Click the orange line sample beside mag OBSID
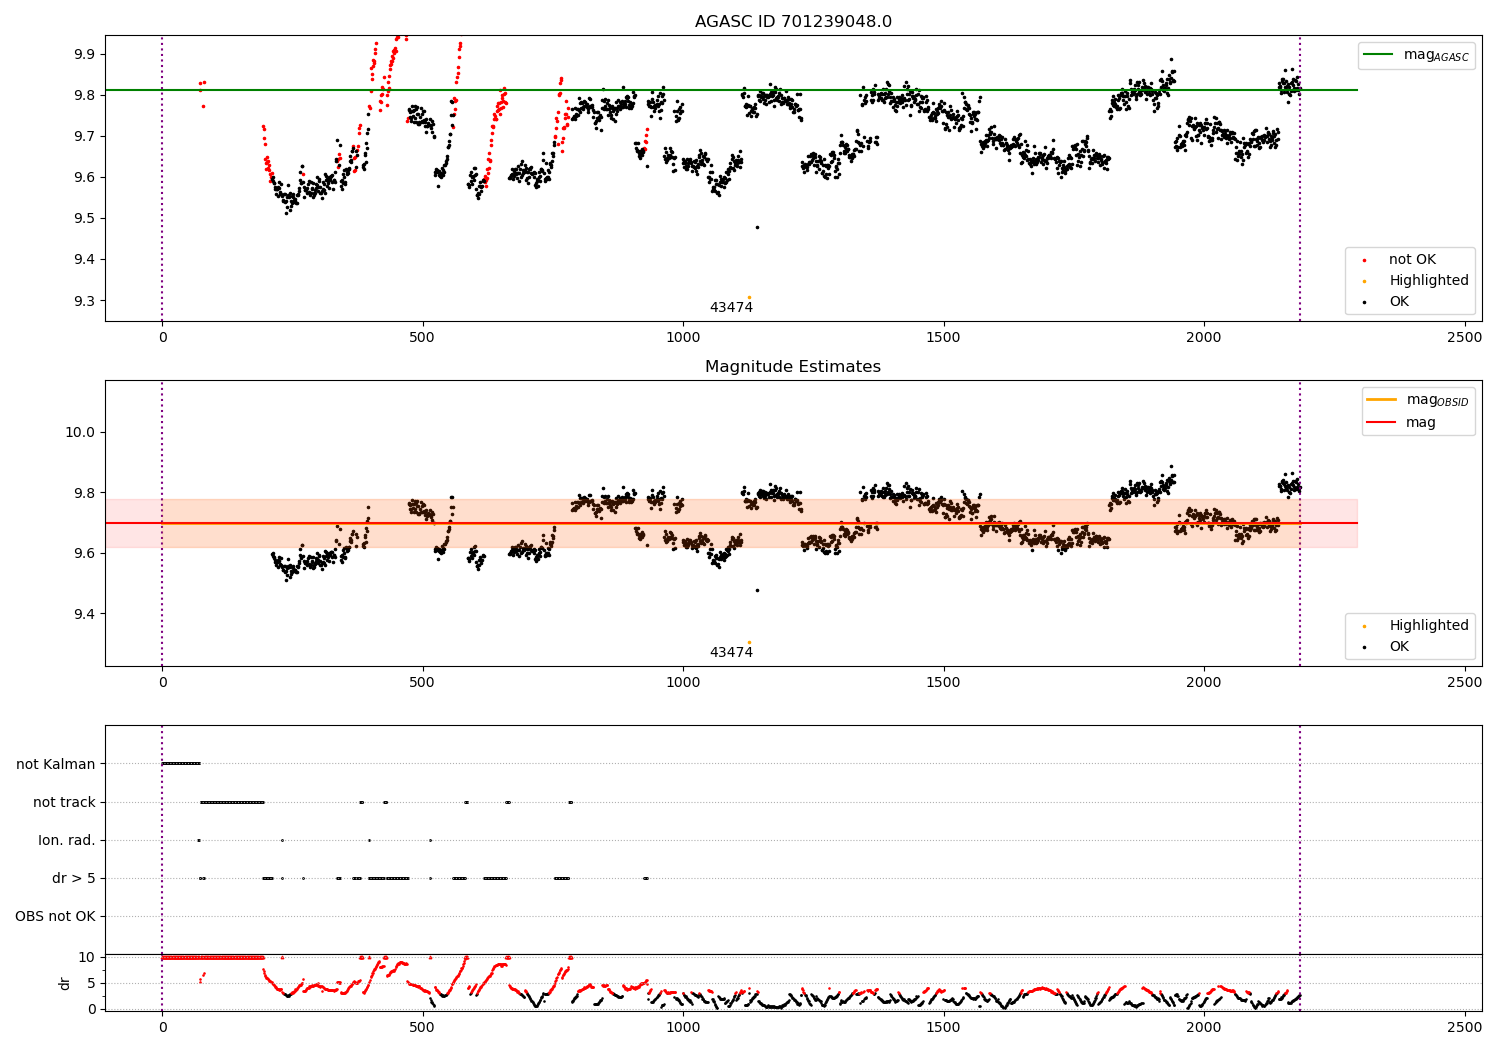This screenshot has width=1500, height=1050. 1381,400
